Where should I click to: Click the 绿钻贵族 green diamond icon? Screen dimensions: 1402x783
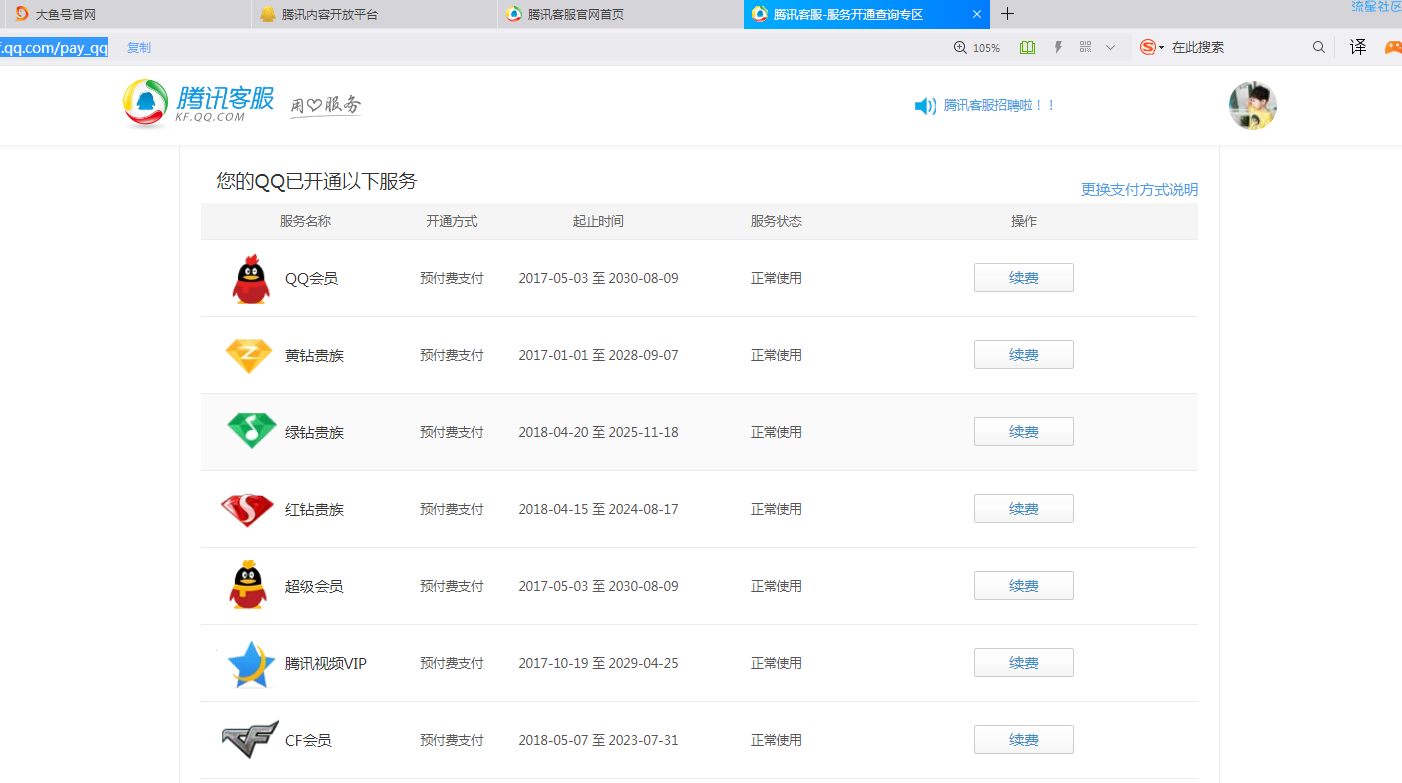251,431
